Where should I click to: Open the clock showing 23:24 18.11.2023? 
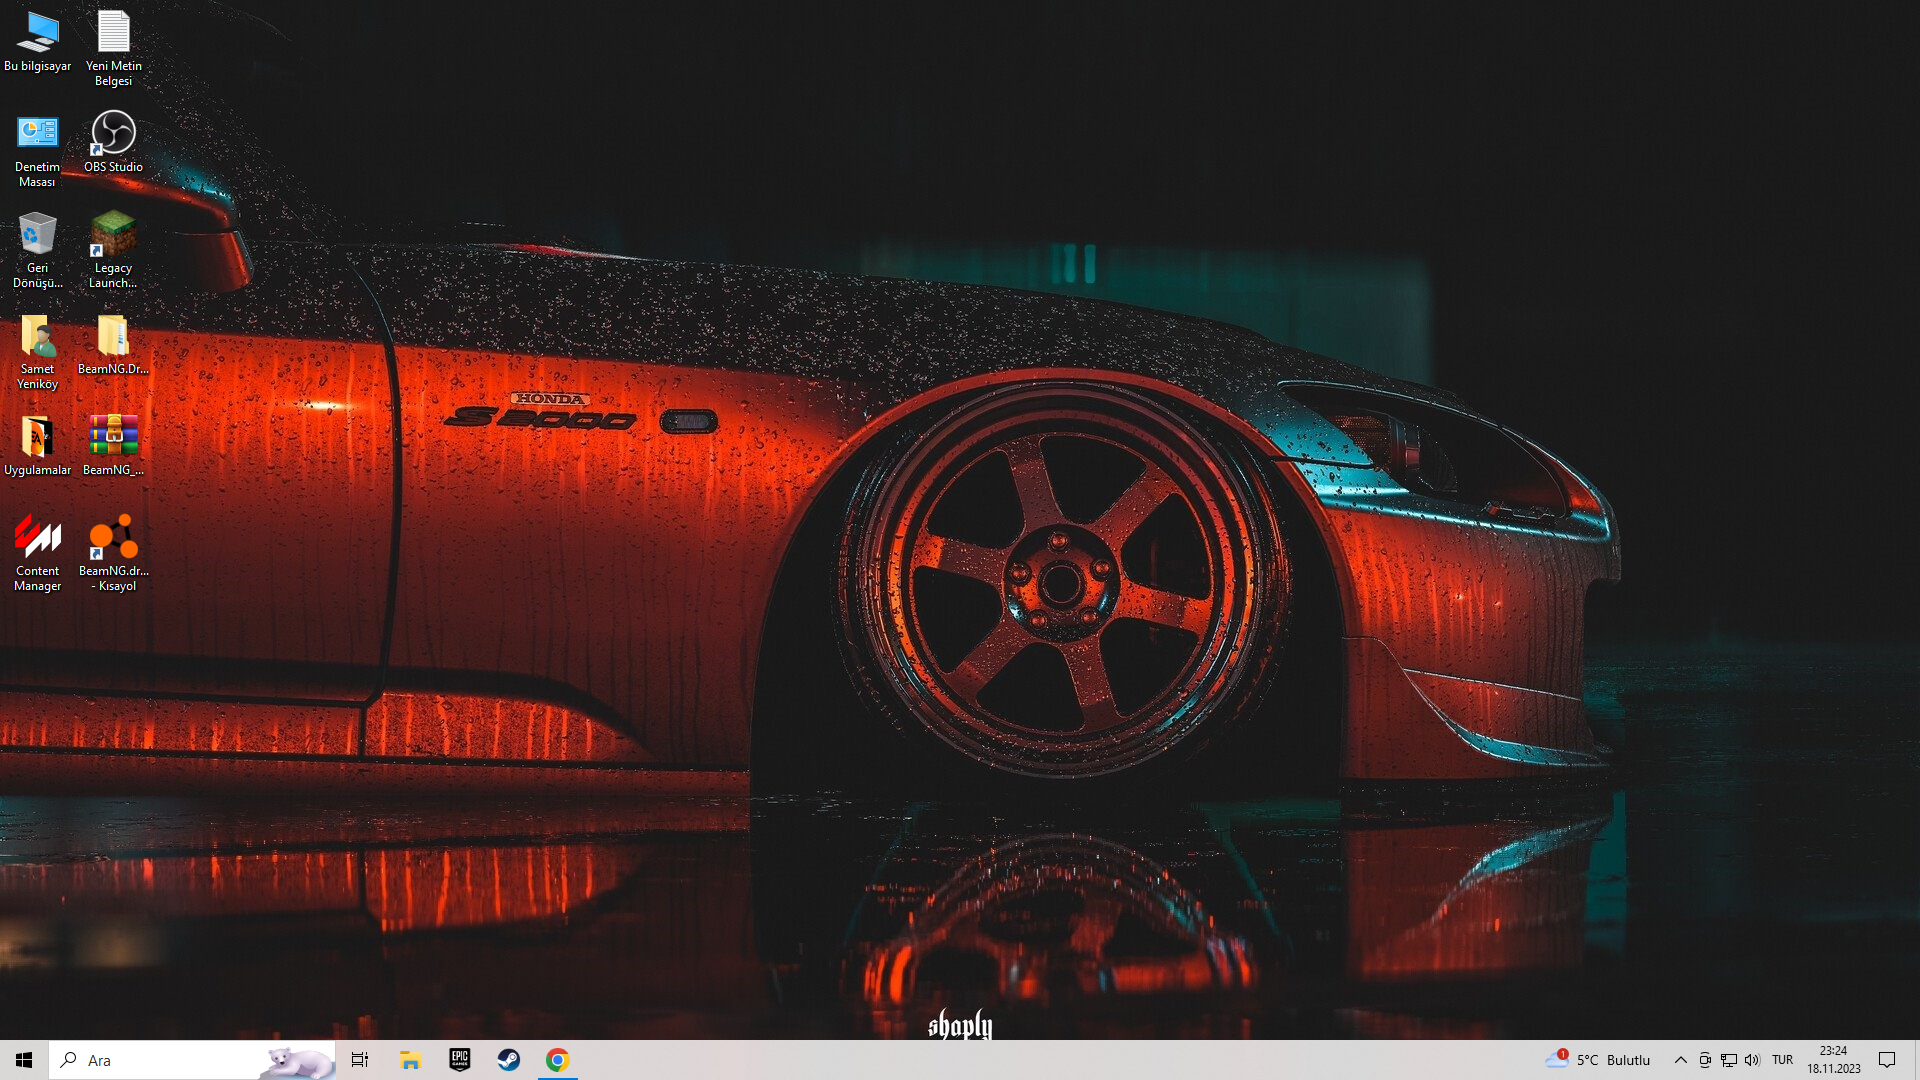(x=1833, y=1060)
